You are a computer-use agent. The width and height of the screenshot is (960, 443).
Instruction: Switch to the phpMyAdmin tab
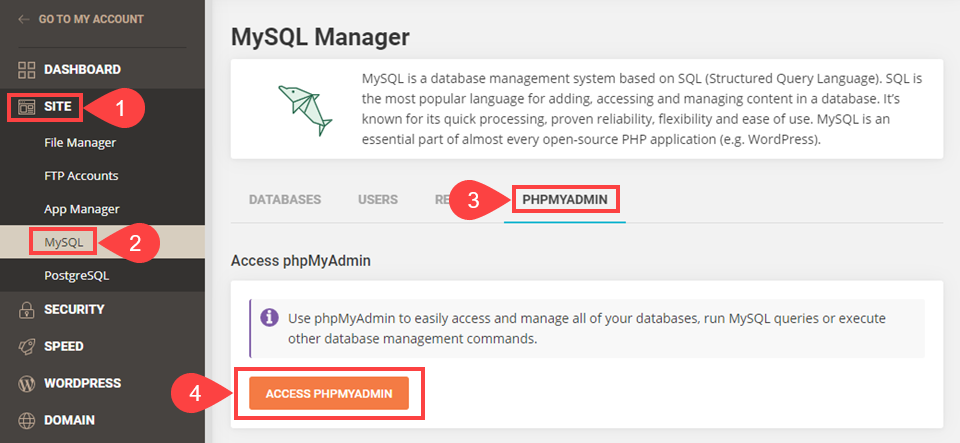565,199
